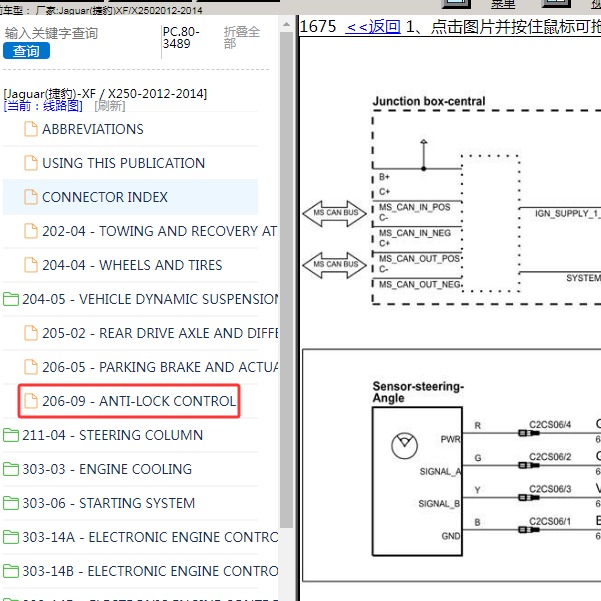Expand 303-03 Engine Cooling folder
Image resolution: width=601 pixels, height=601 pixels.
(11, 469)
